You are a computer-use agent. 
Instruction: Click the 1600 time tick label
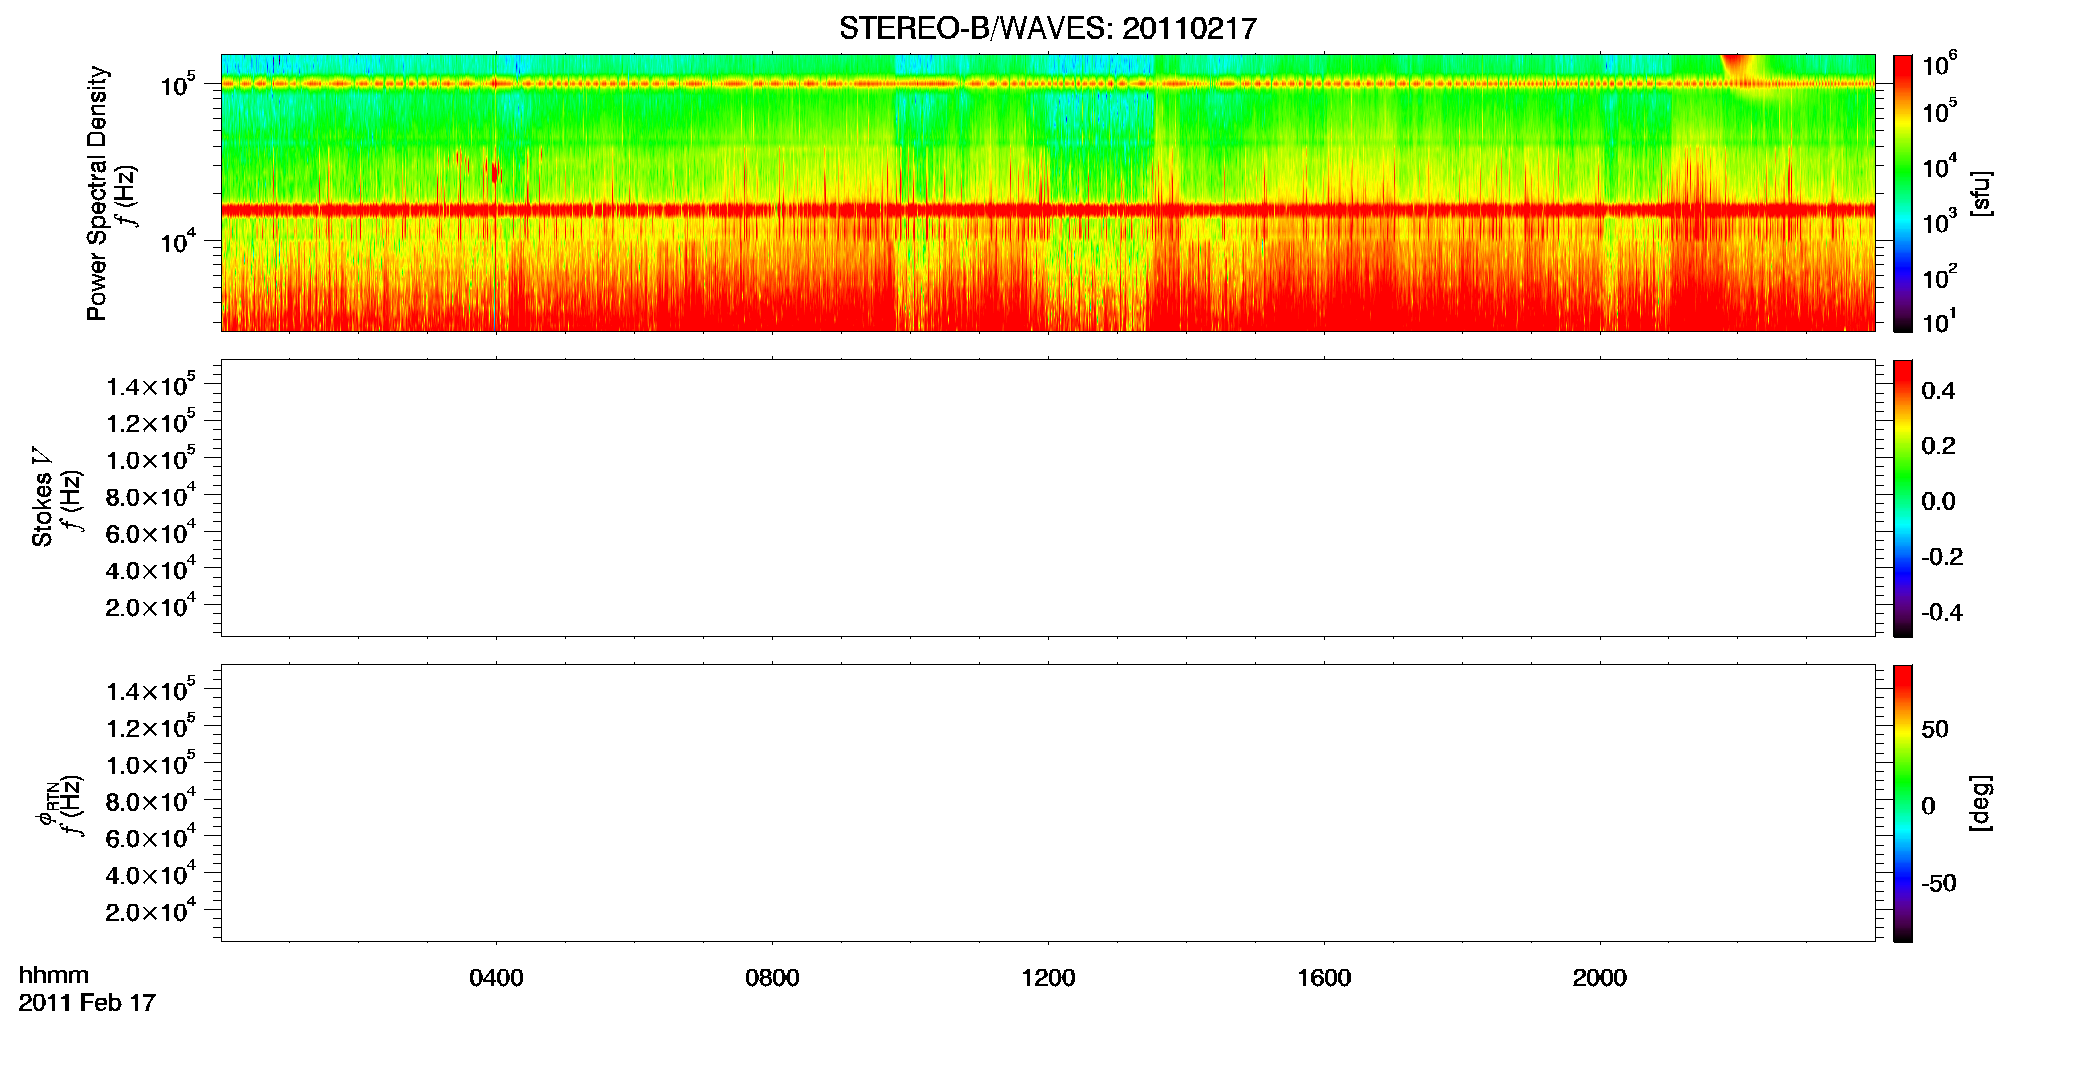[x=1324, y=978]
